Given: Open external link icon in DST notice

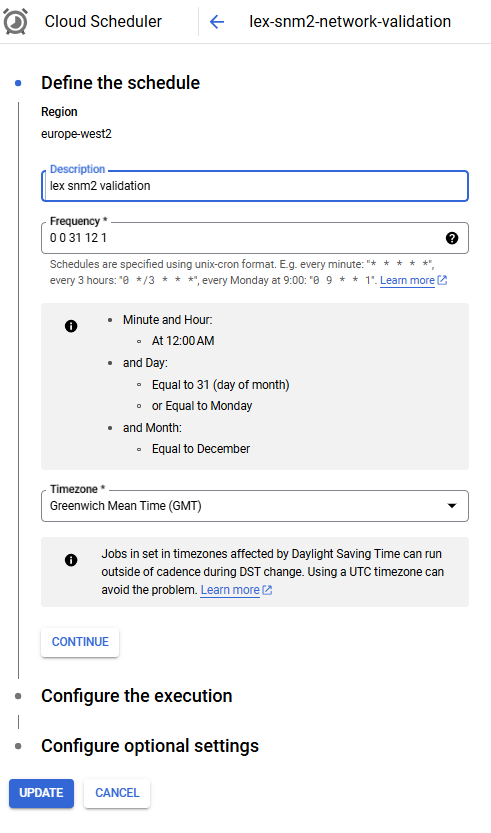Looking at the screenshot, I should click(267, 590).
